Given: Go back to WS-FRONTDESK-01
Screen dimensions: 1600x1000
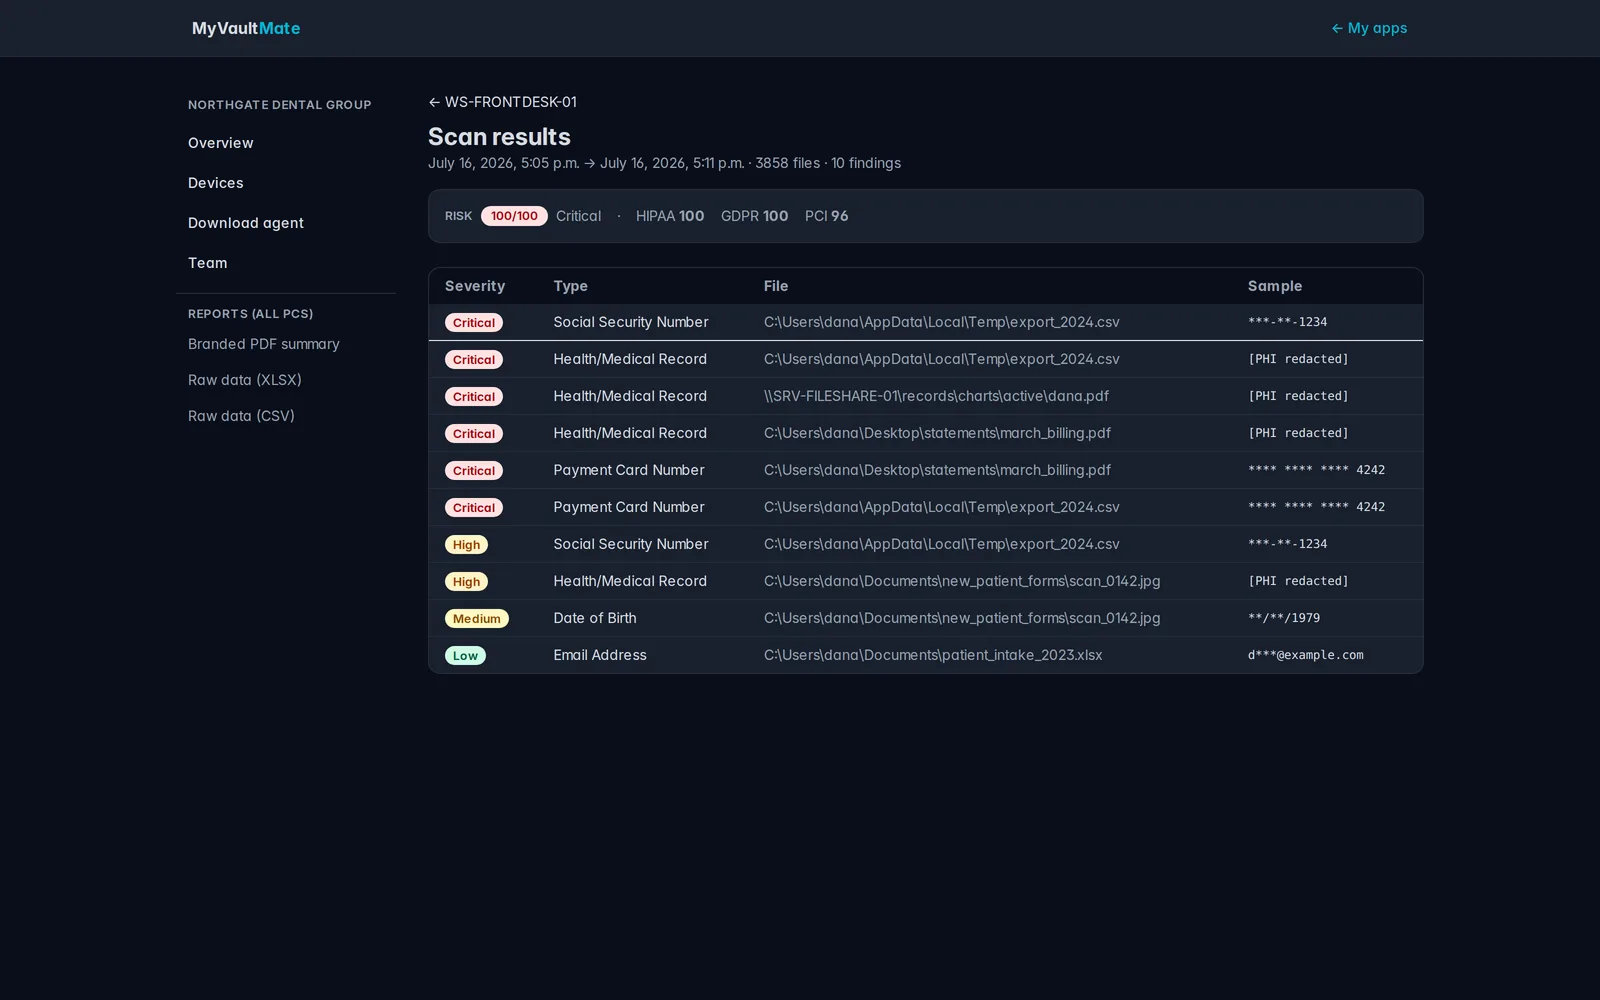Looking at the screenshot, I should pos(502,102).
